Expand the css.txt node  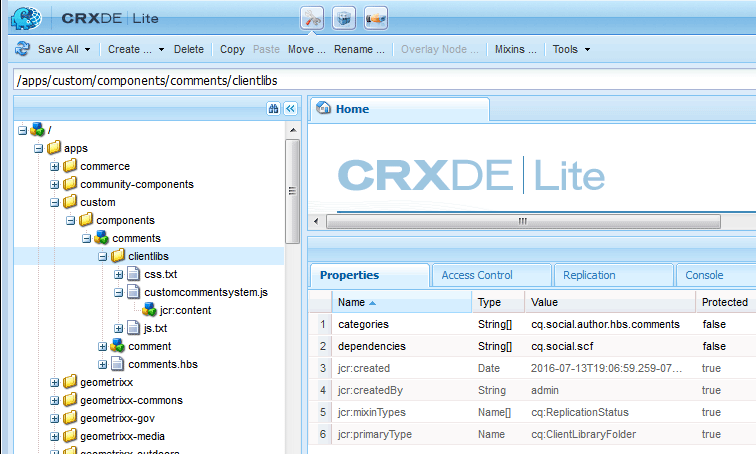tap(119, 275)
